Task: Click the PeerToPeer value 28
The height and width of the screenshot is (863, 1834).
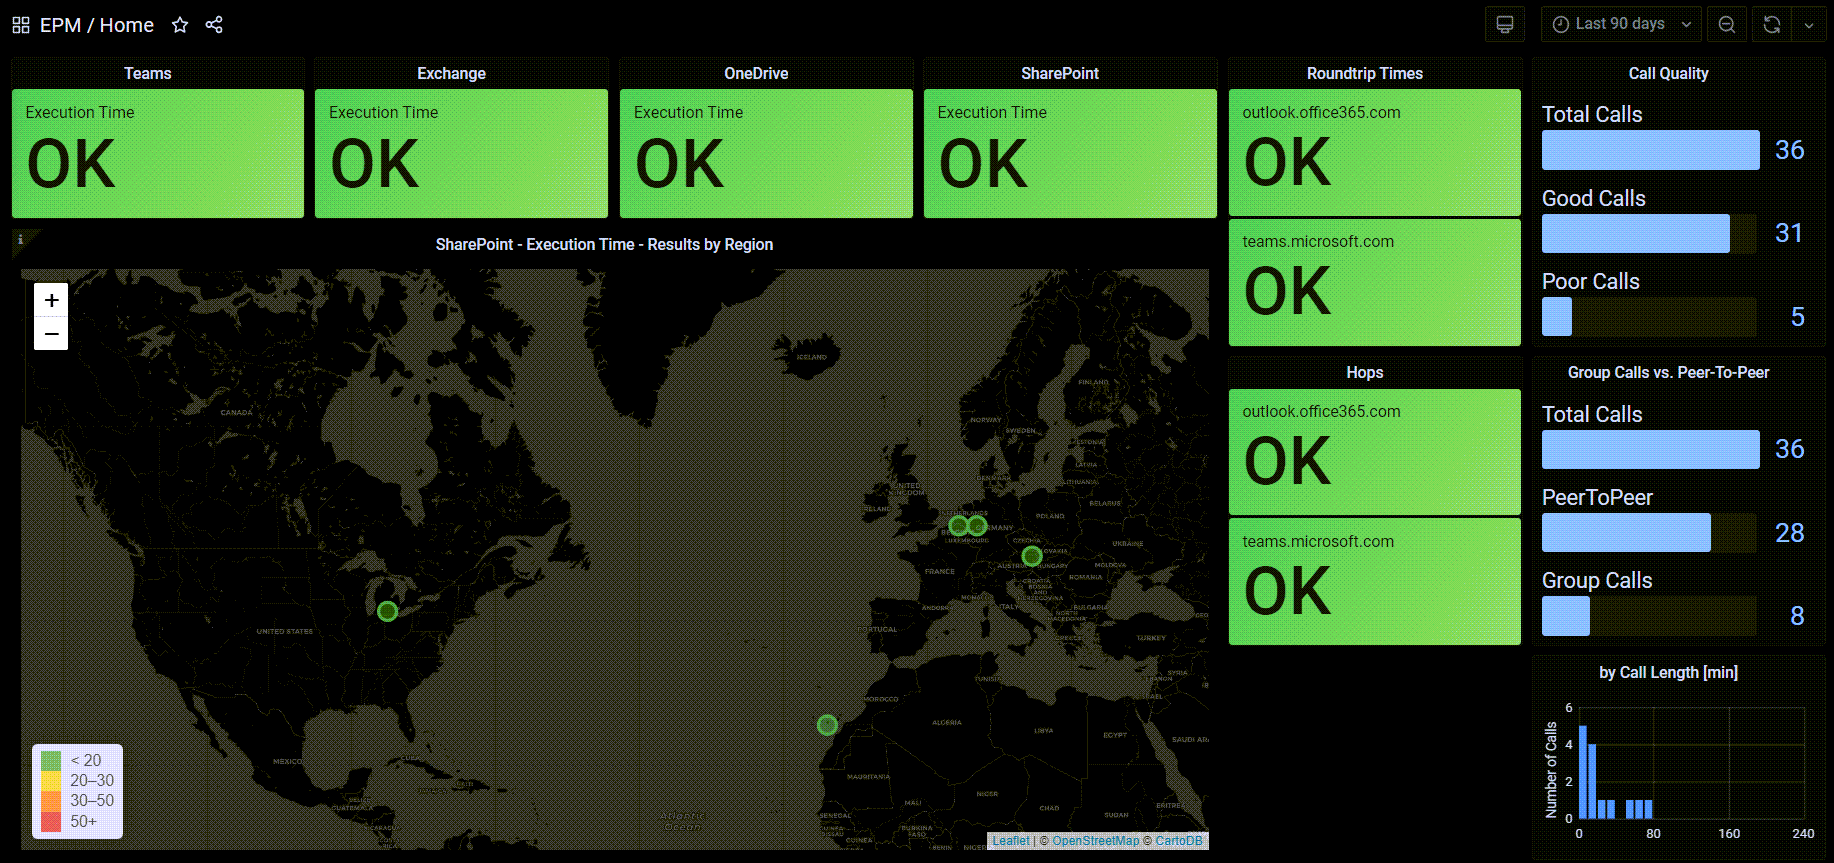Action: [x=1790, y=533]
